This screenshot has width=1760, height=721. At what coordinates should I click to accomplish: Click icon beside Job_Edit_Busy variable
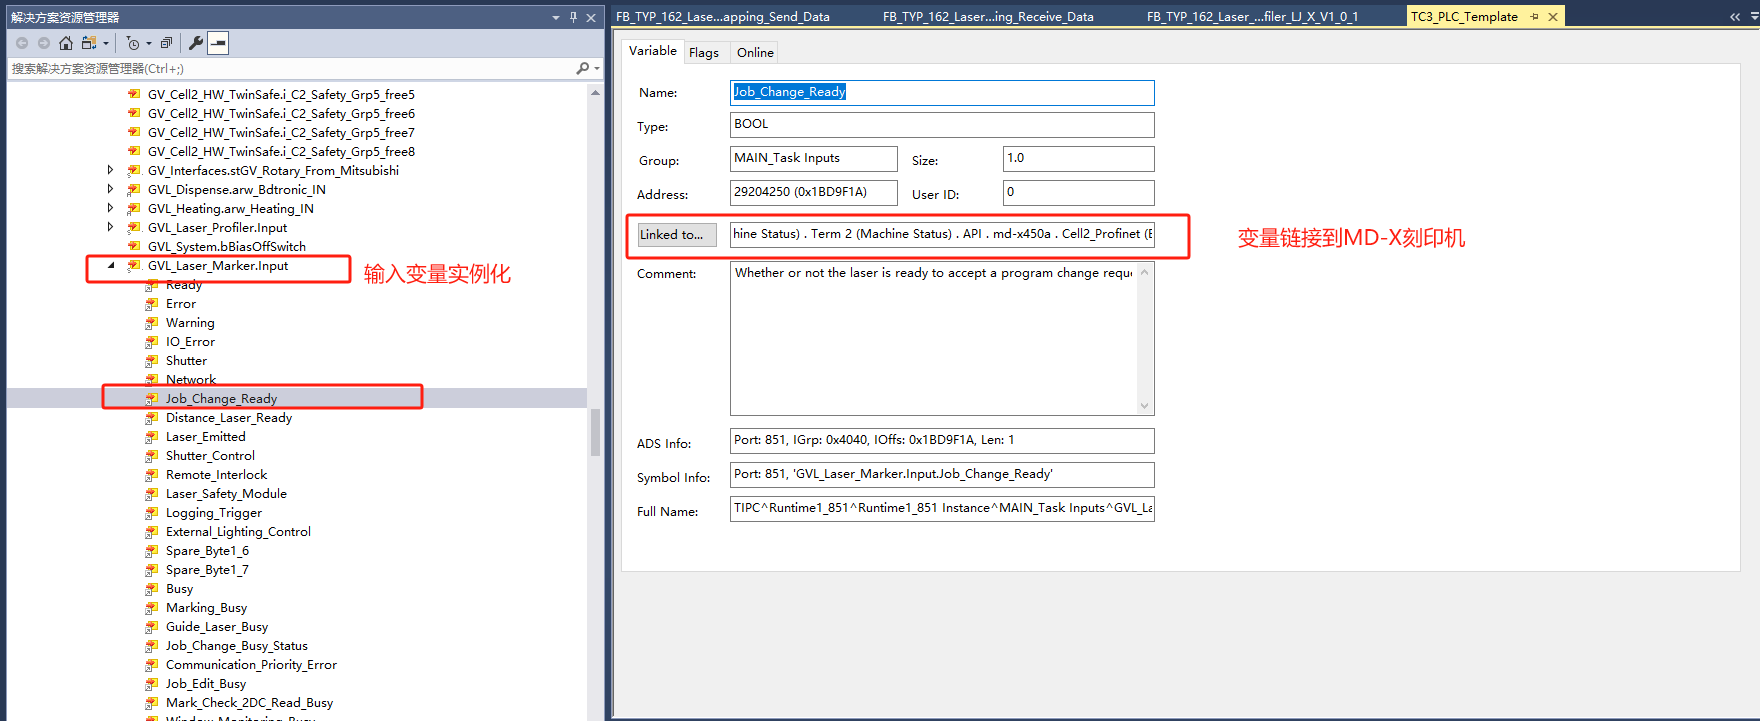pyautogui.click(x=152, y=683)
